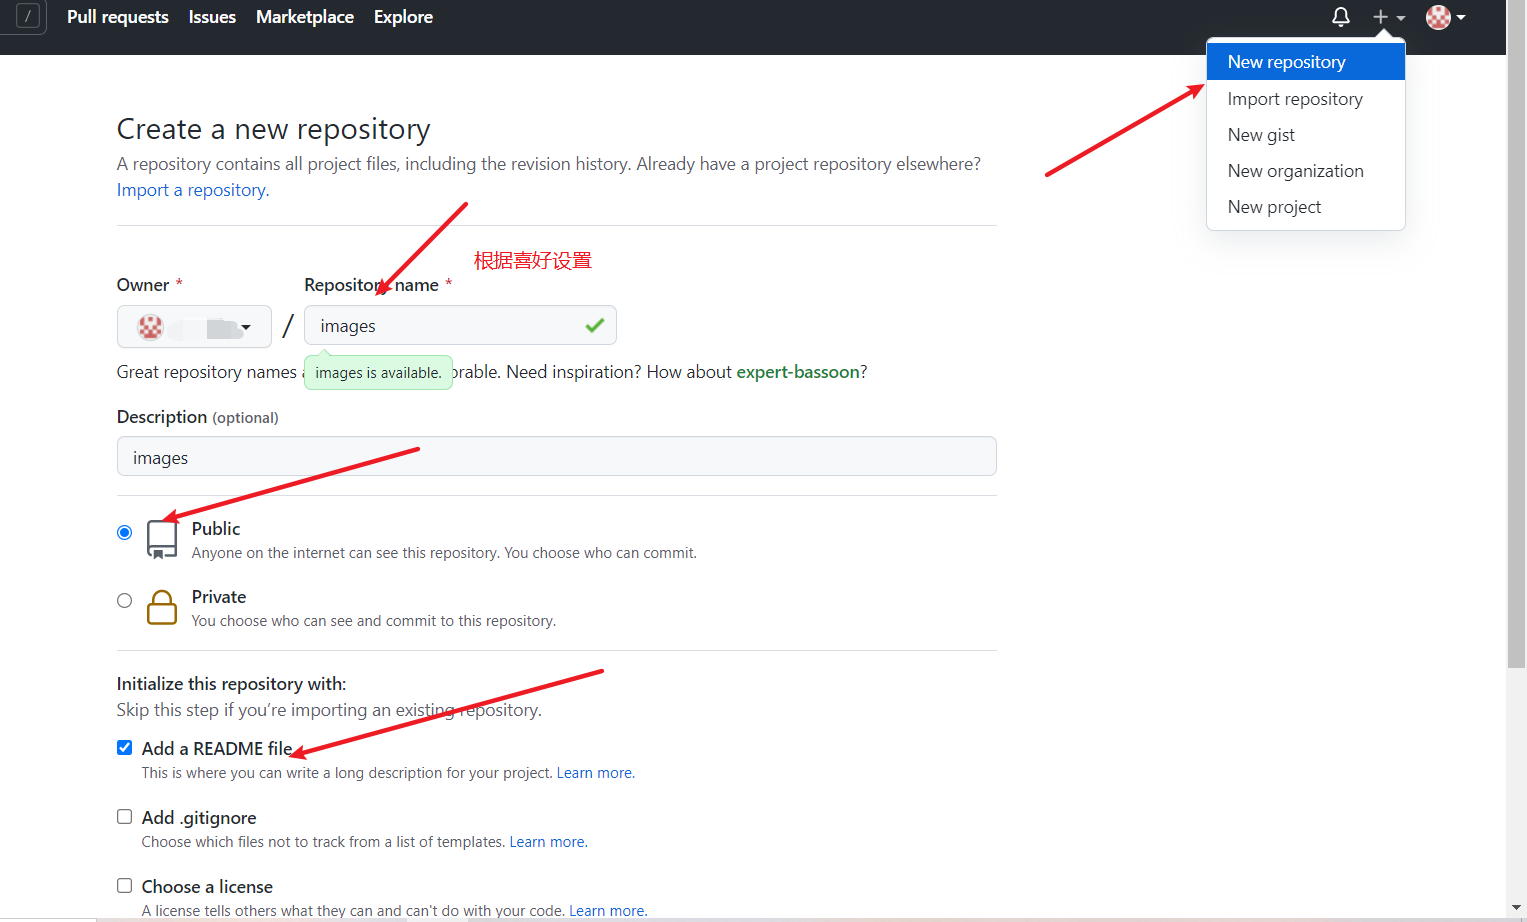The height and width of the screenshot is (922, 1527).
Task: Check Add .gitignore option
Action: click(124, 817)
